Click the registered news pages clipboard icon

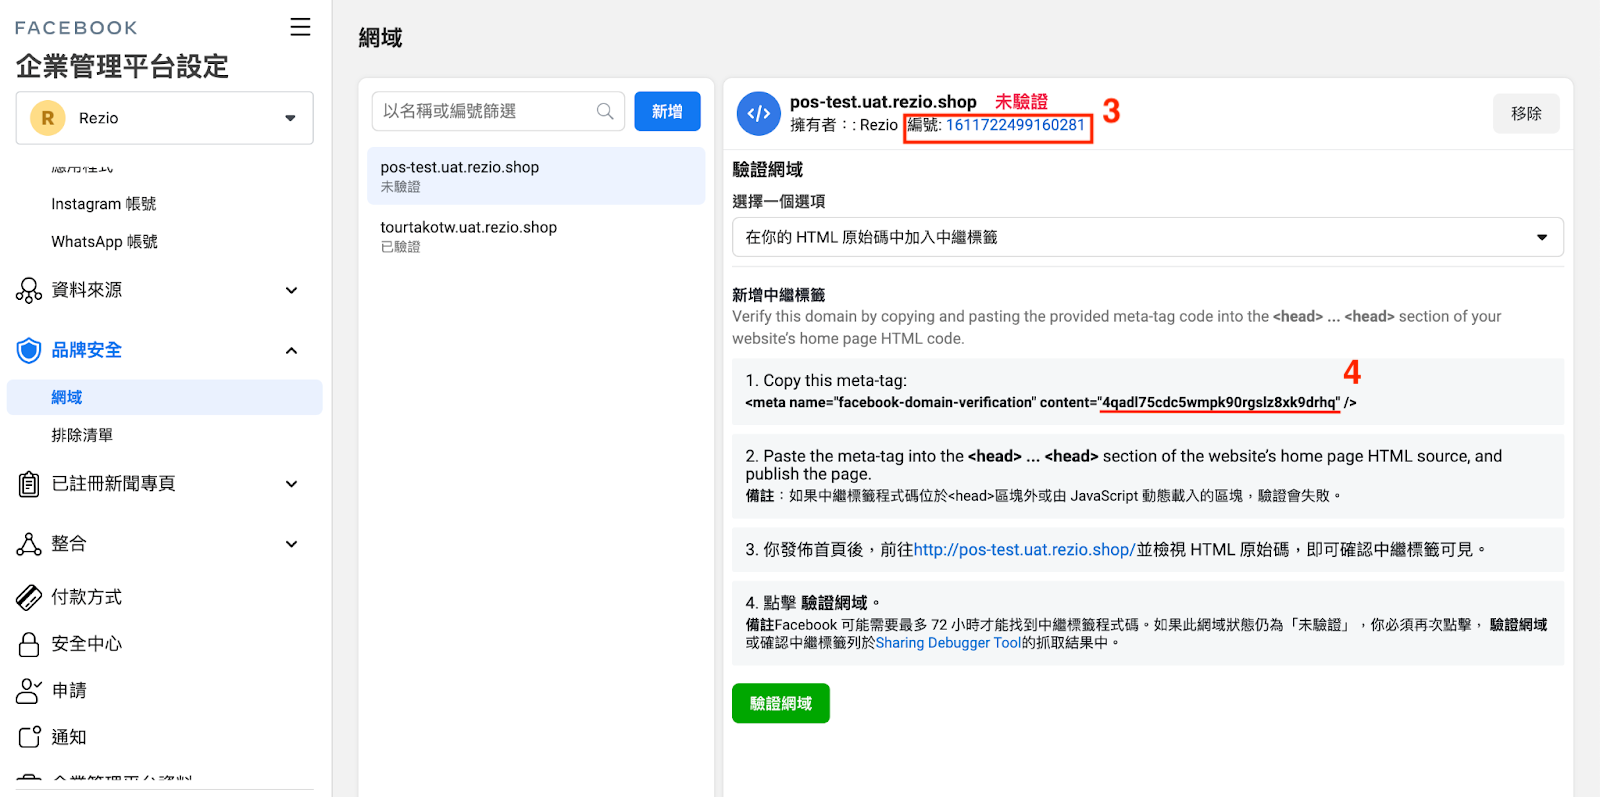[29, 484]
